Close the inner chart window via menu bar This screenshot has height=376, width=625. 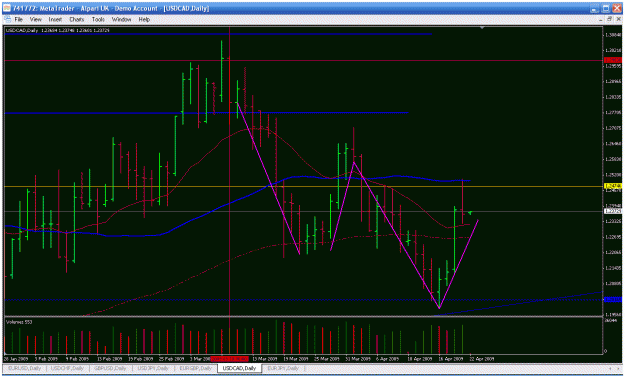[618, 19]
